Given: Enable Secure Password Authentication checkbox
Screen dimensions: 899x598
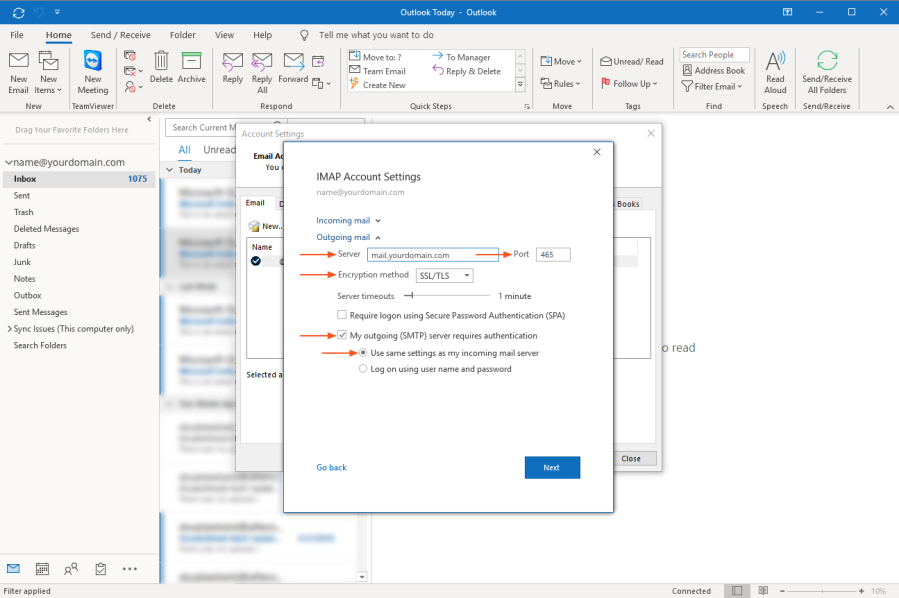Looking at the screenshot, I should [x=342, y=315].
